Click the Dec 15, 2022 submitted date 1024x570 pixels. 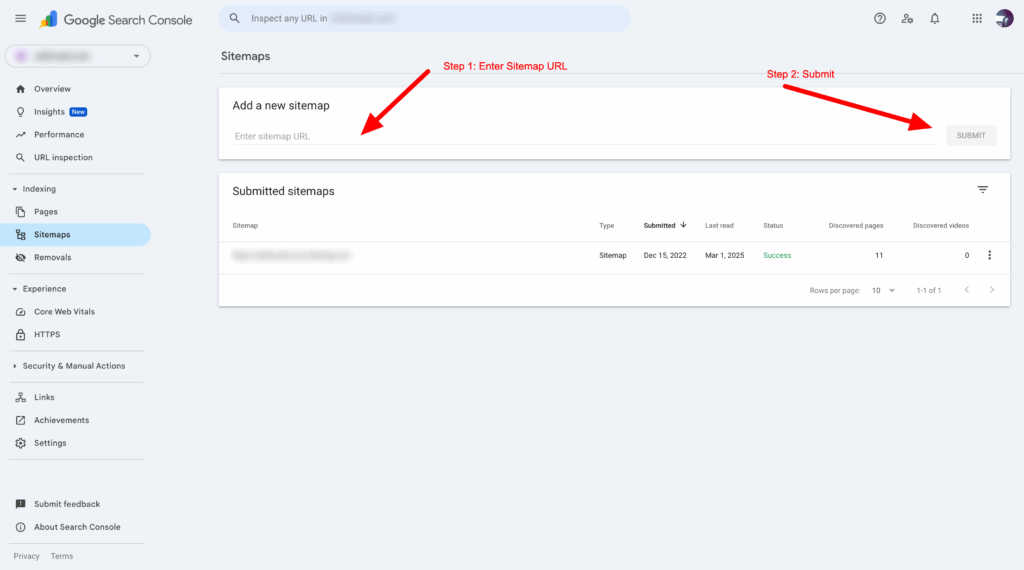(665, 255)
